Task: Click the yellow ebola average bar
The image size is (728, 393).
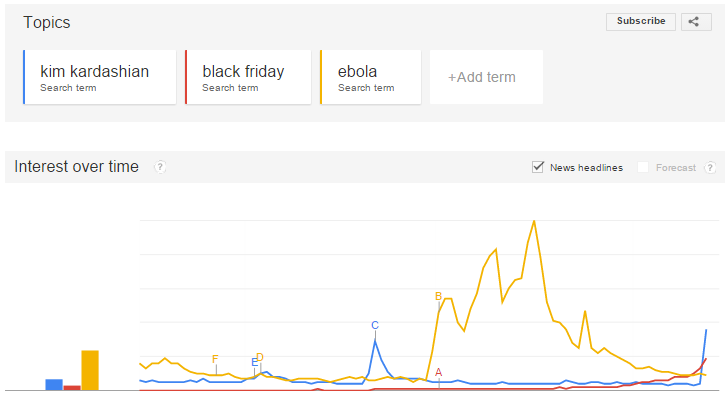Action: pos(90,370)
